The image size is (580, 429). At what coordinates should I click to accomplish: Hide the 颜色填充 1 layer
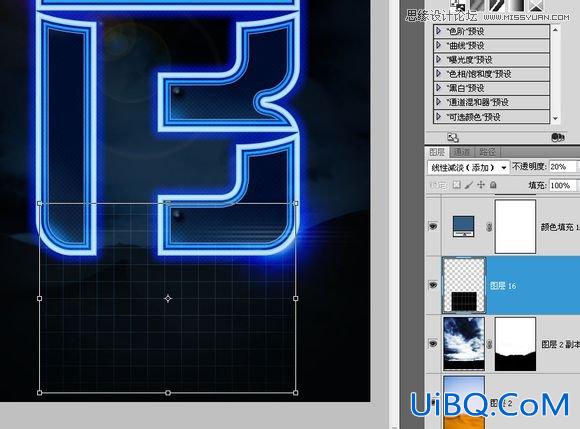coord(433,226)
